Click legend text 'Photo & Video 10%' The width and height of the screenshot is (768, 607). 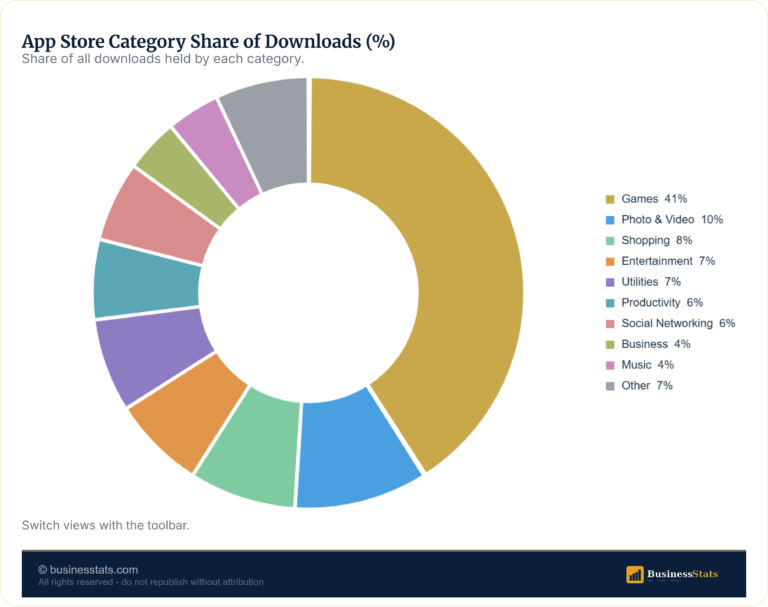pos(672,219)
